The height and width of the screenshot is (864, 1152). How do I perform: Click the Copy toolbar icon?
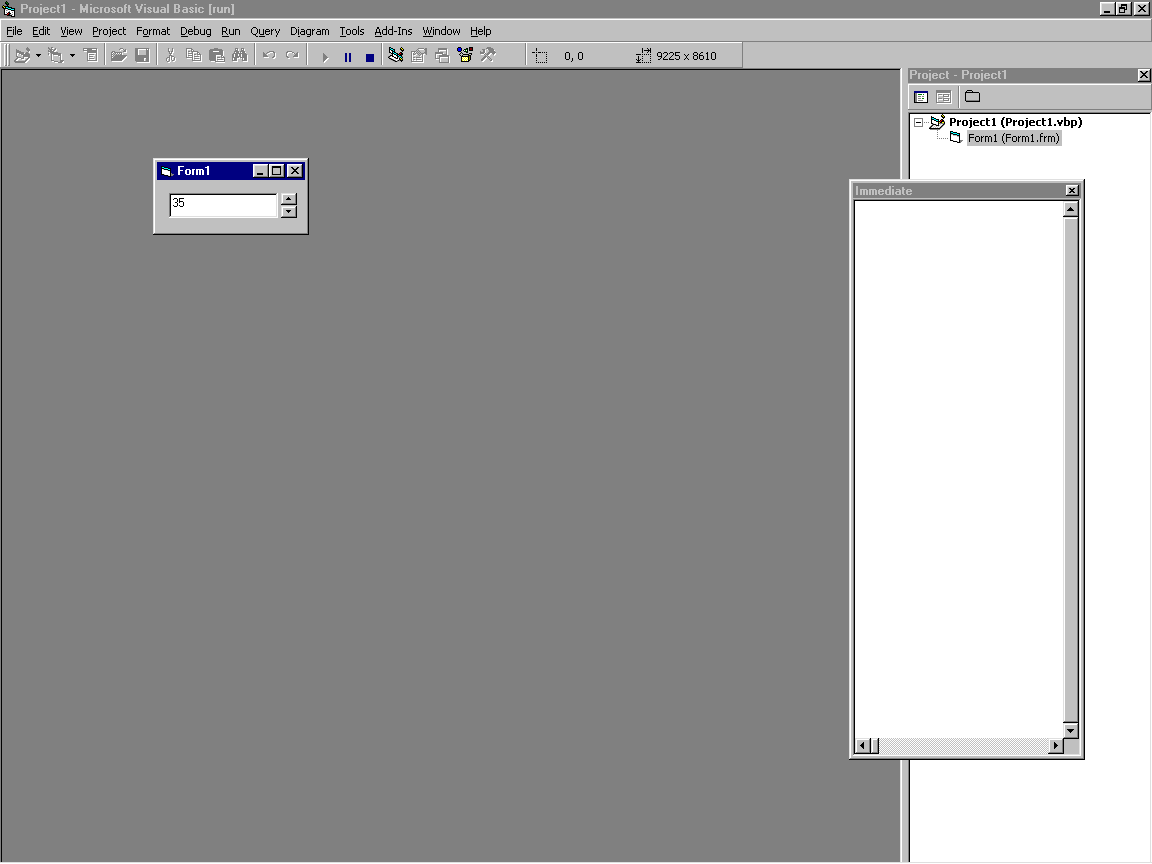click(x=193, y=56)
